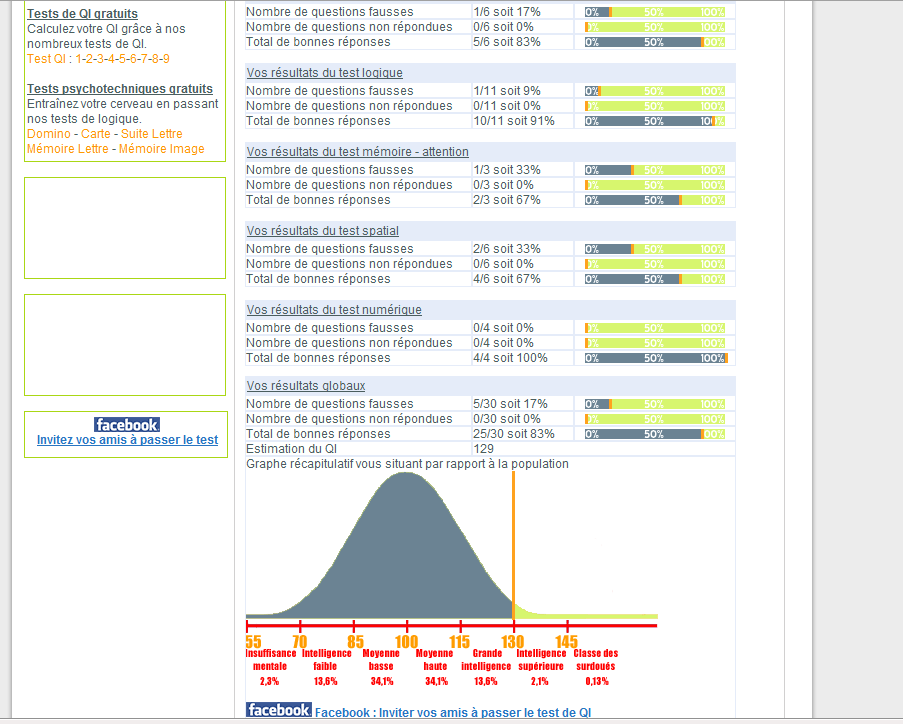Click progress bar beside '10/11 soit 91%'
Image resolution: width=903 pixels, height=724 pixels.
pyautogui.click(x=655, y=121)
